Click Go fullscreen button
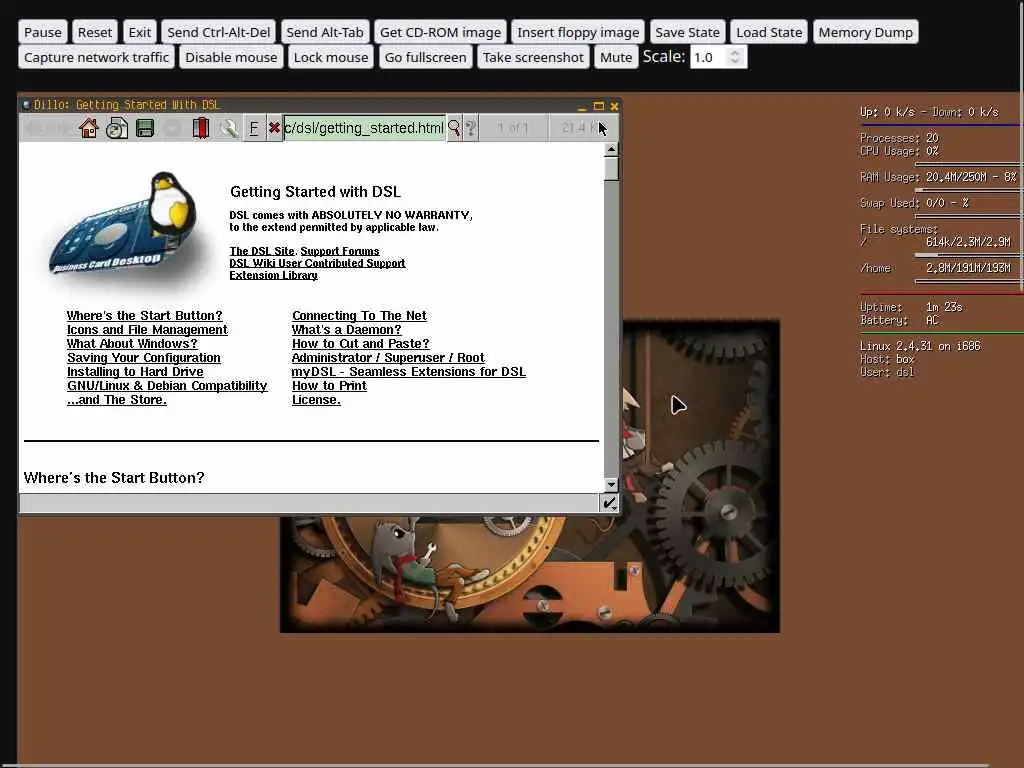Viewport: 1024px width, 768px height. (425, 57)
